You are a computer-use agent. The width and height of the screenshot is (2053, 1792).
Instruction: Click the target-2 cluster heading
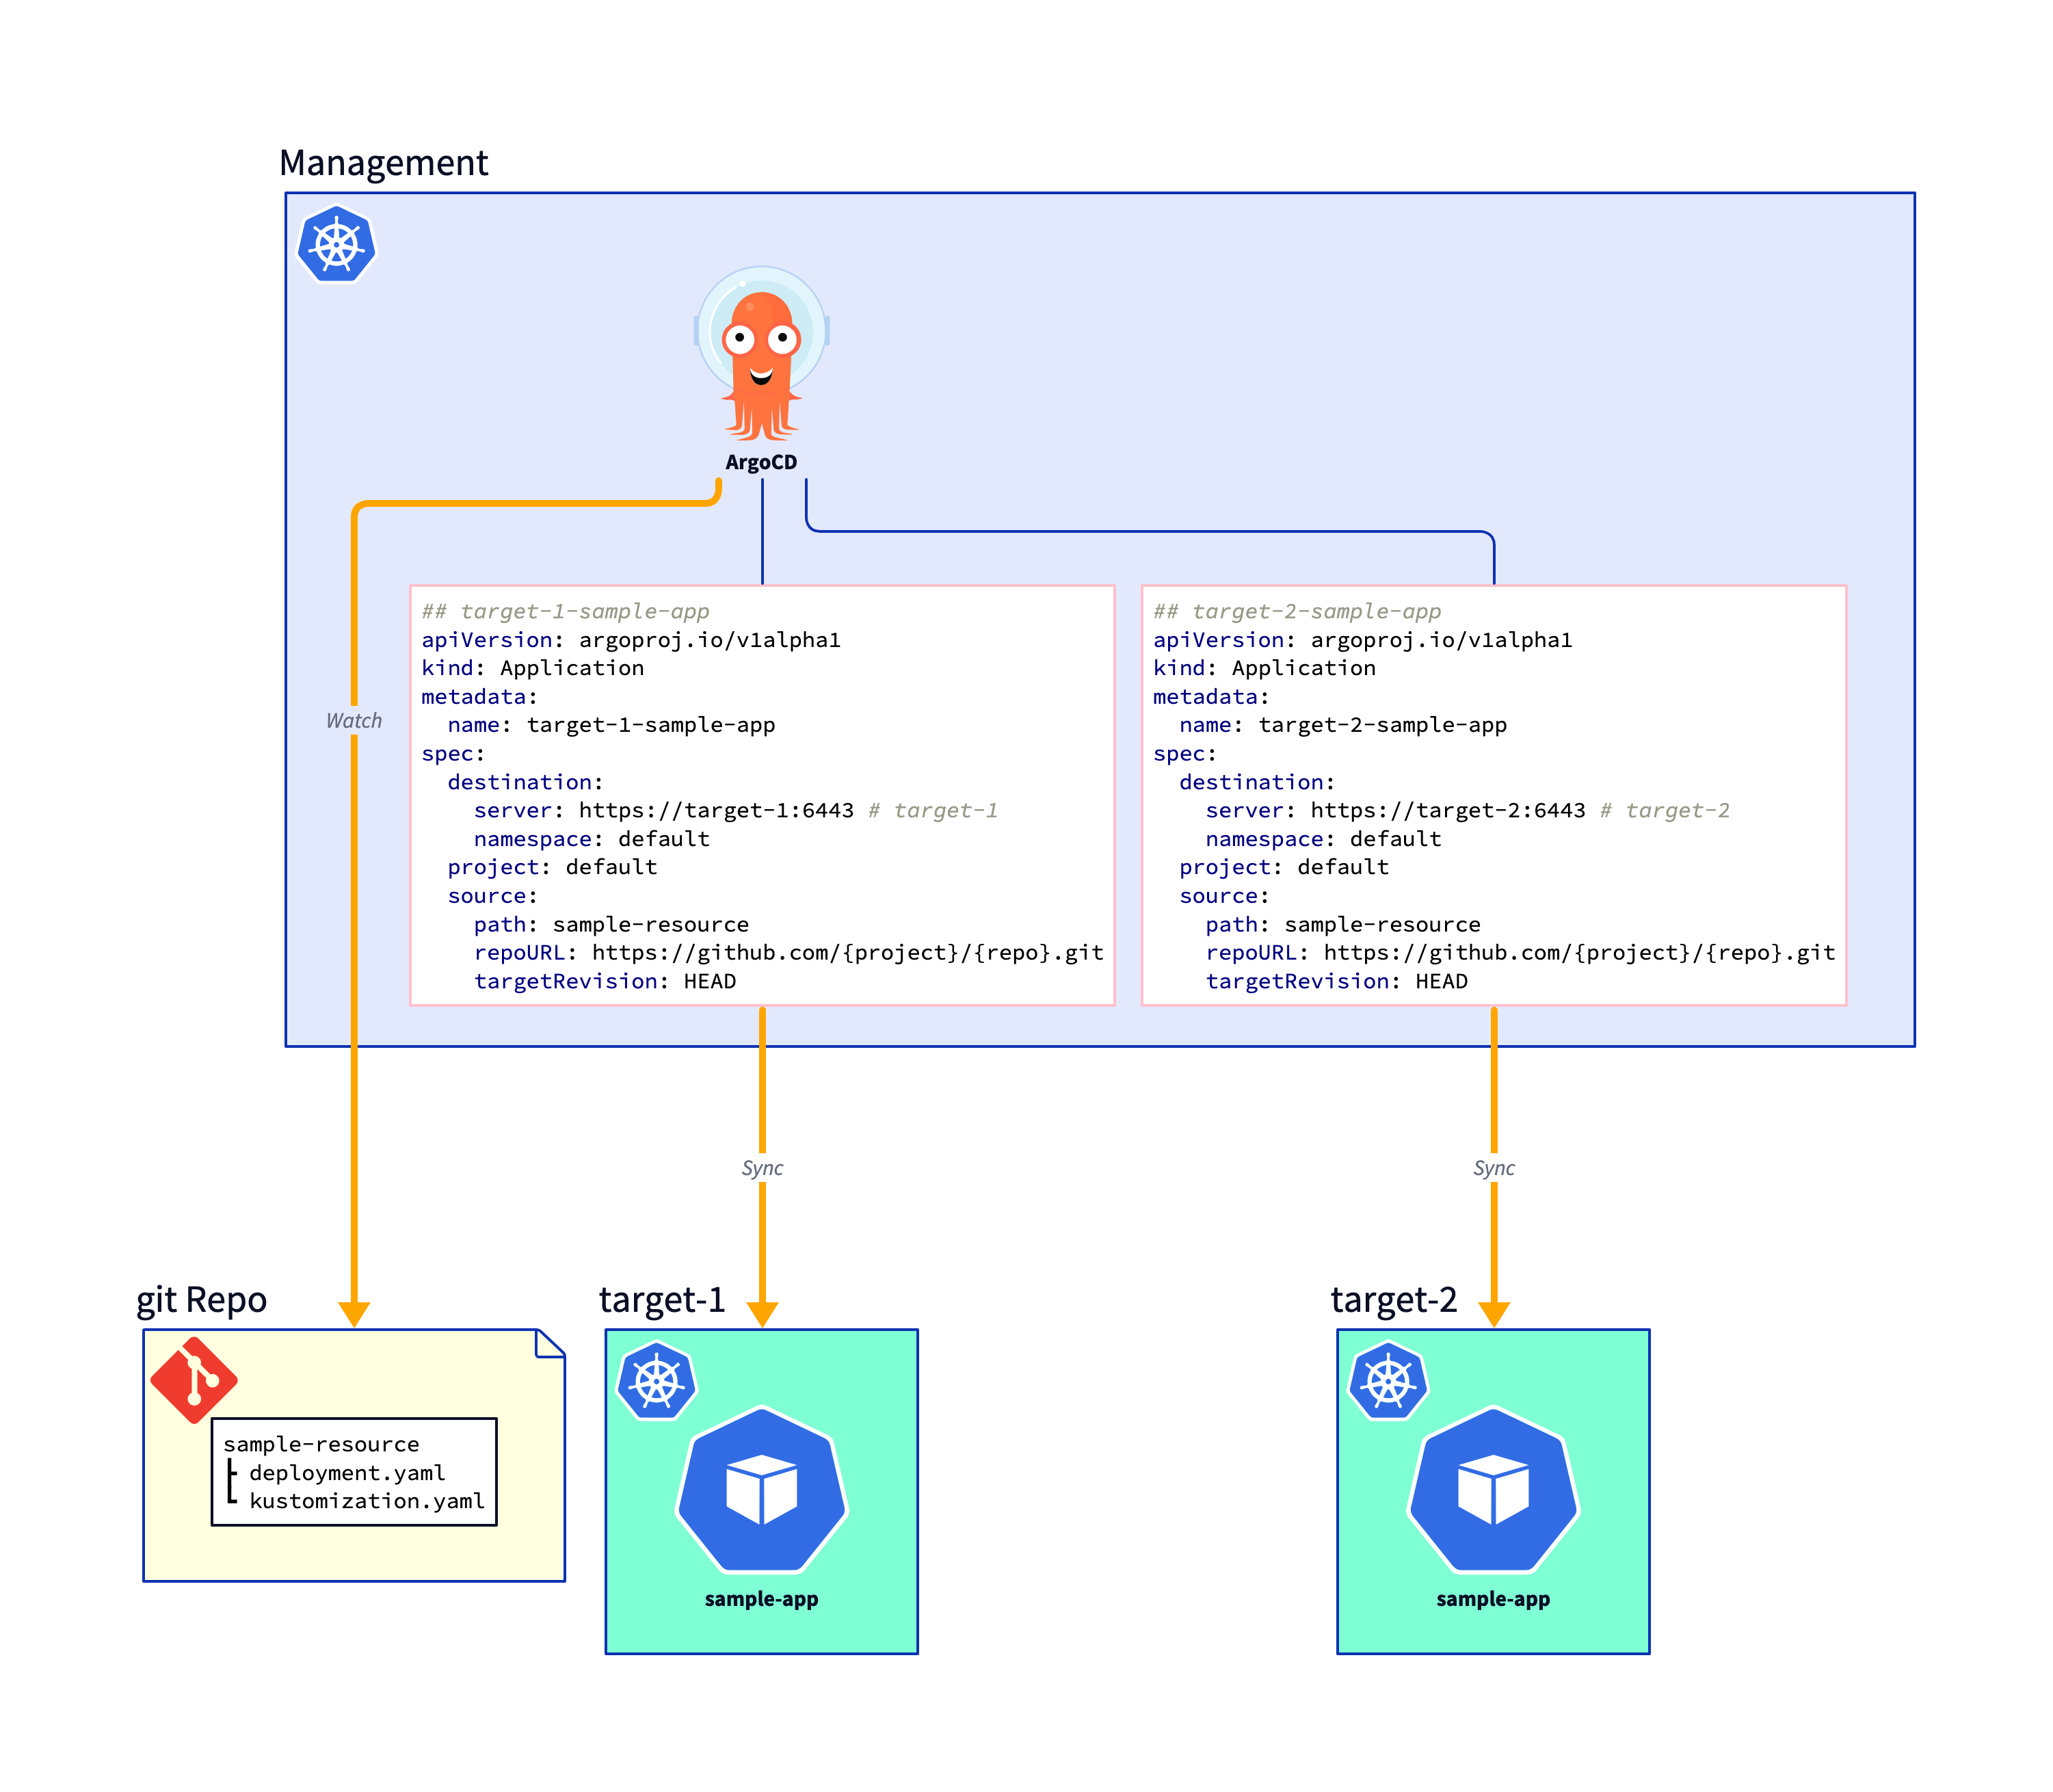[1393, 1299]
